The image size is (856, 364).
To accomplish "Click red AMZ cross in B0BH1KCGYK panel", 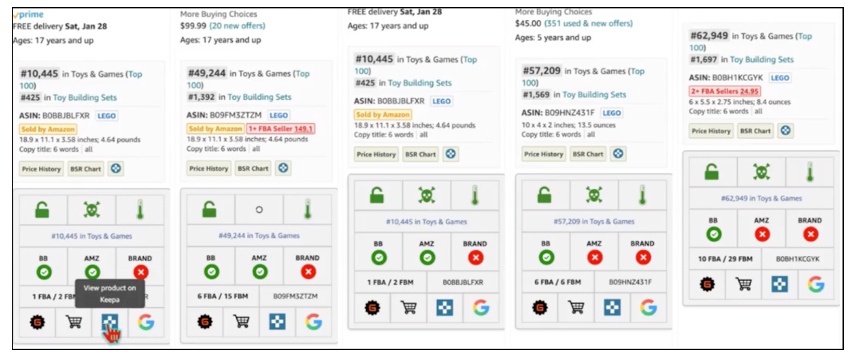I will point(763,234).
